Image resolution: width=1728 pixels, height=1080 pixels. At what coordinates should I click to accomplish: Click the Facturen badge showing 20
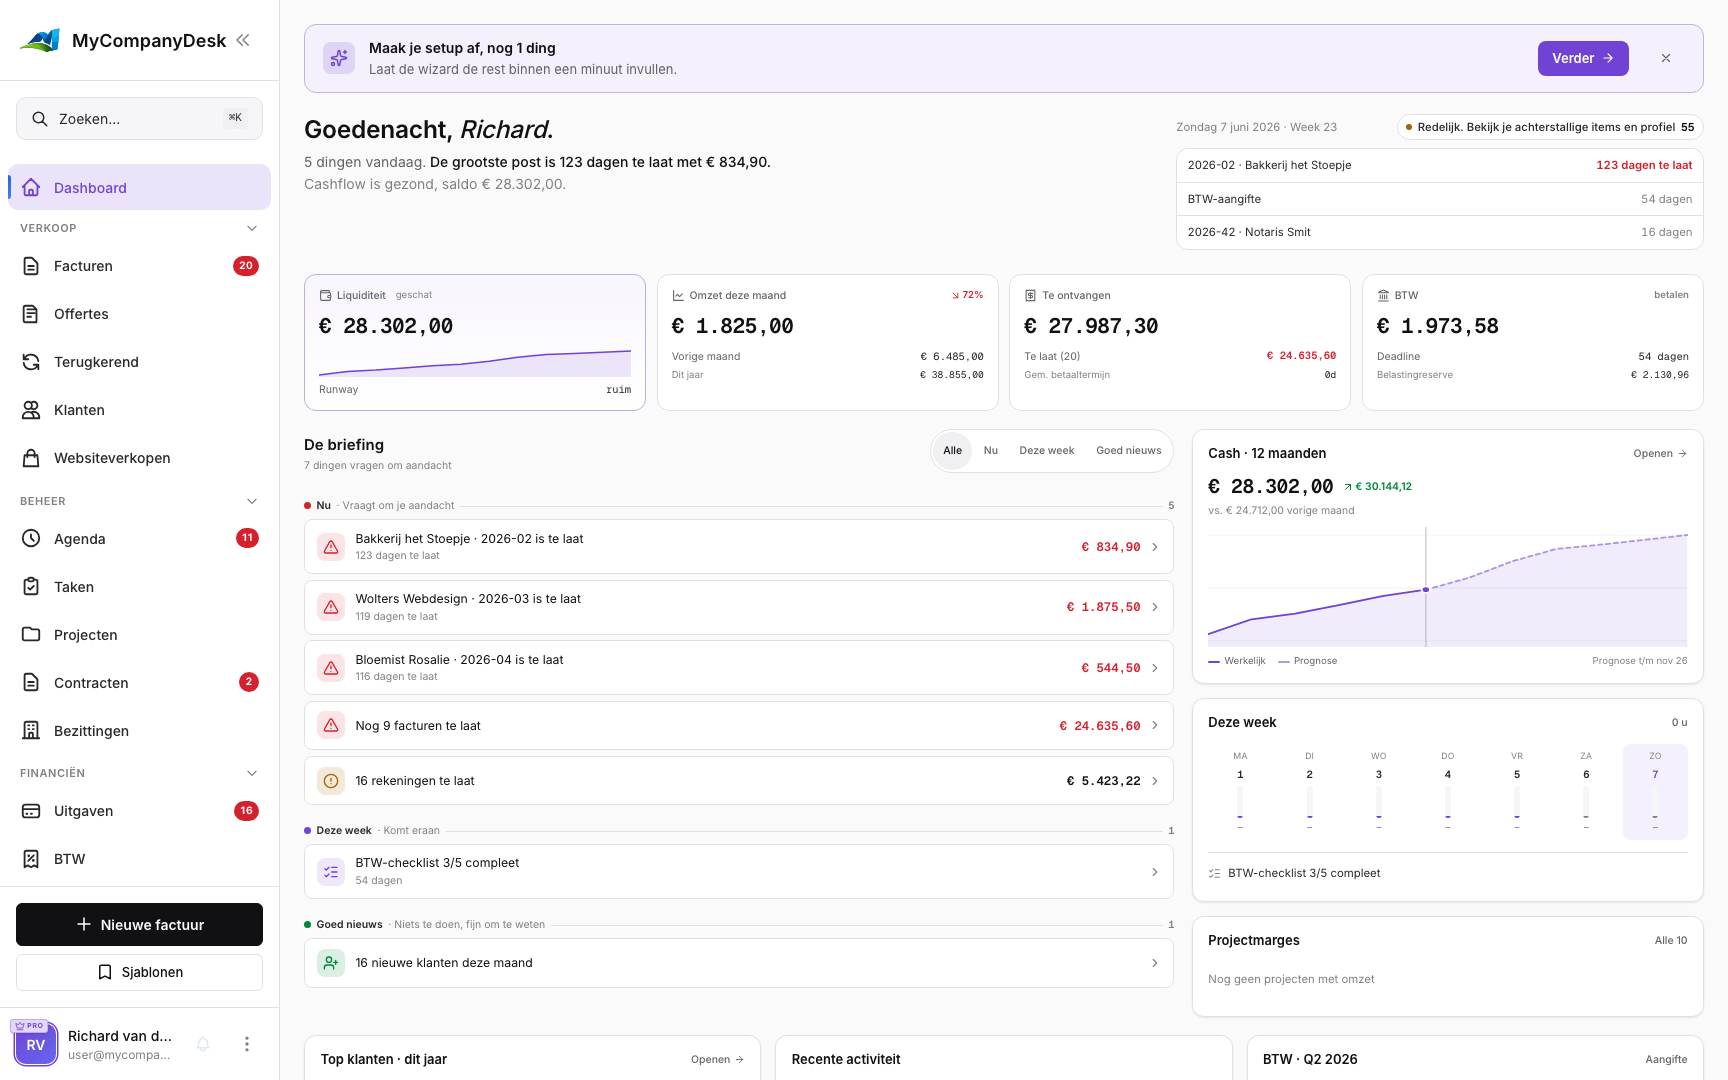click(246, 266)
